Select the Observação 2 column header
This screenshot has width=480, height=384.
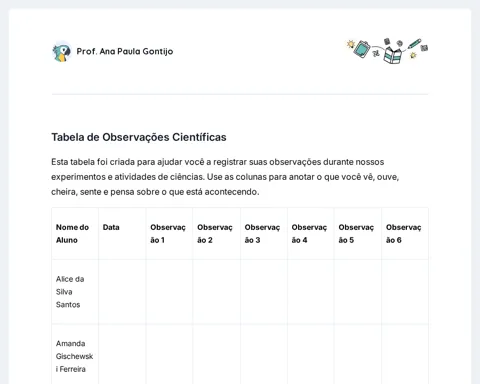pos(216,234)
